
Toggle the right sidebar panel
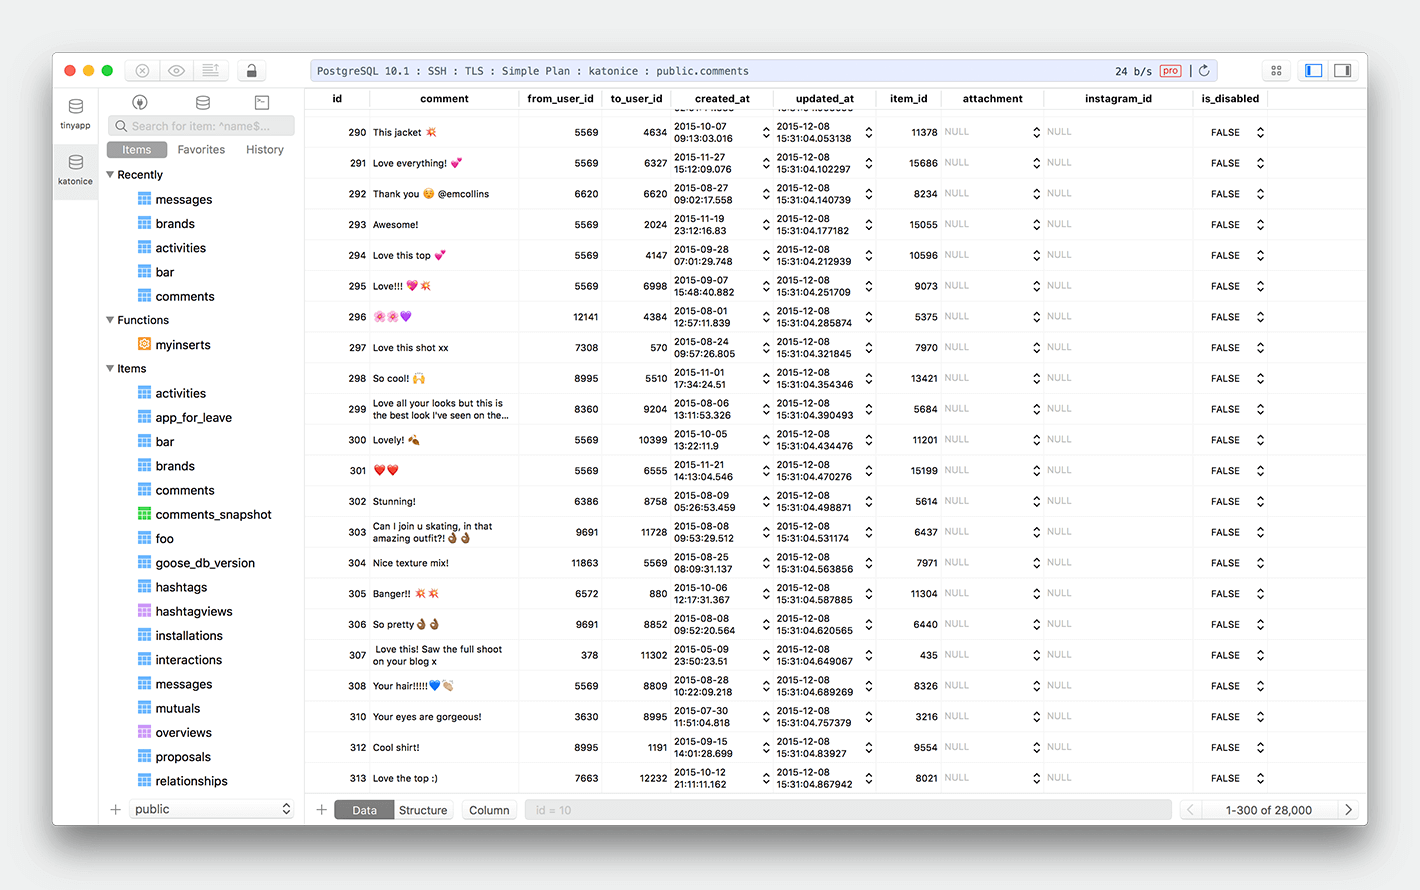[1343, 71]
